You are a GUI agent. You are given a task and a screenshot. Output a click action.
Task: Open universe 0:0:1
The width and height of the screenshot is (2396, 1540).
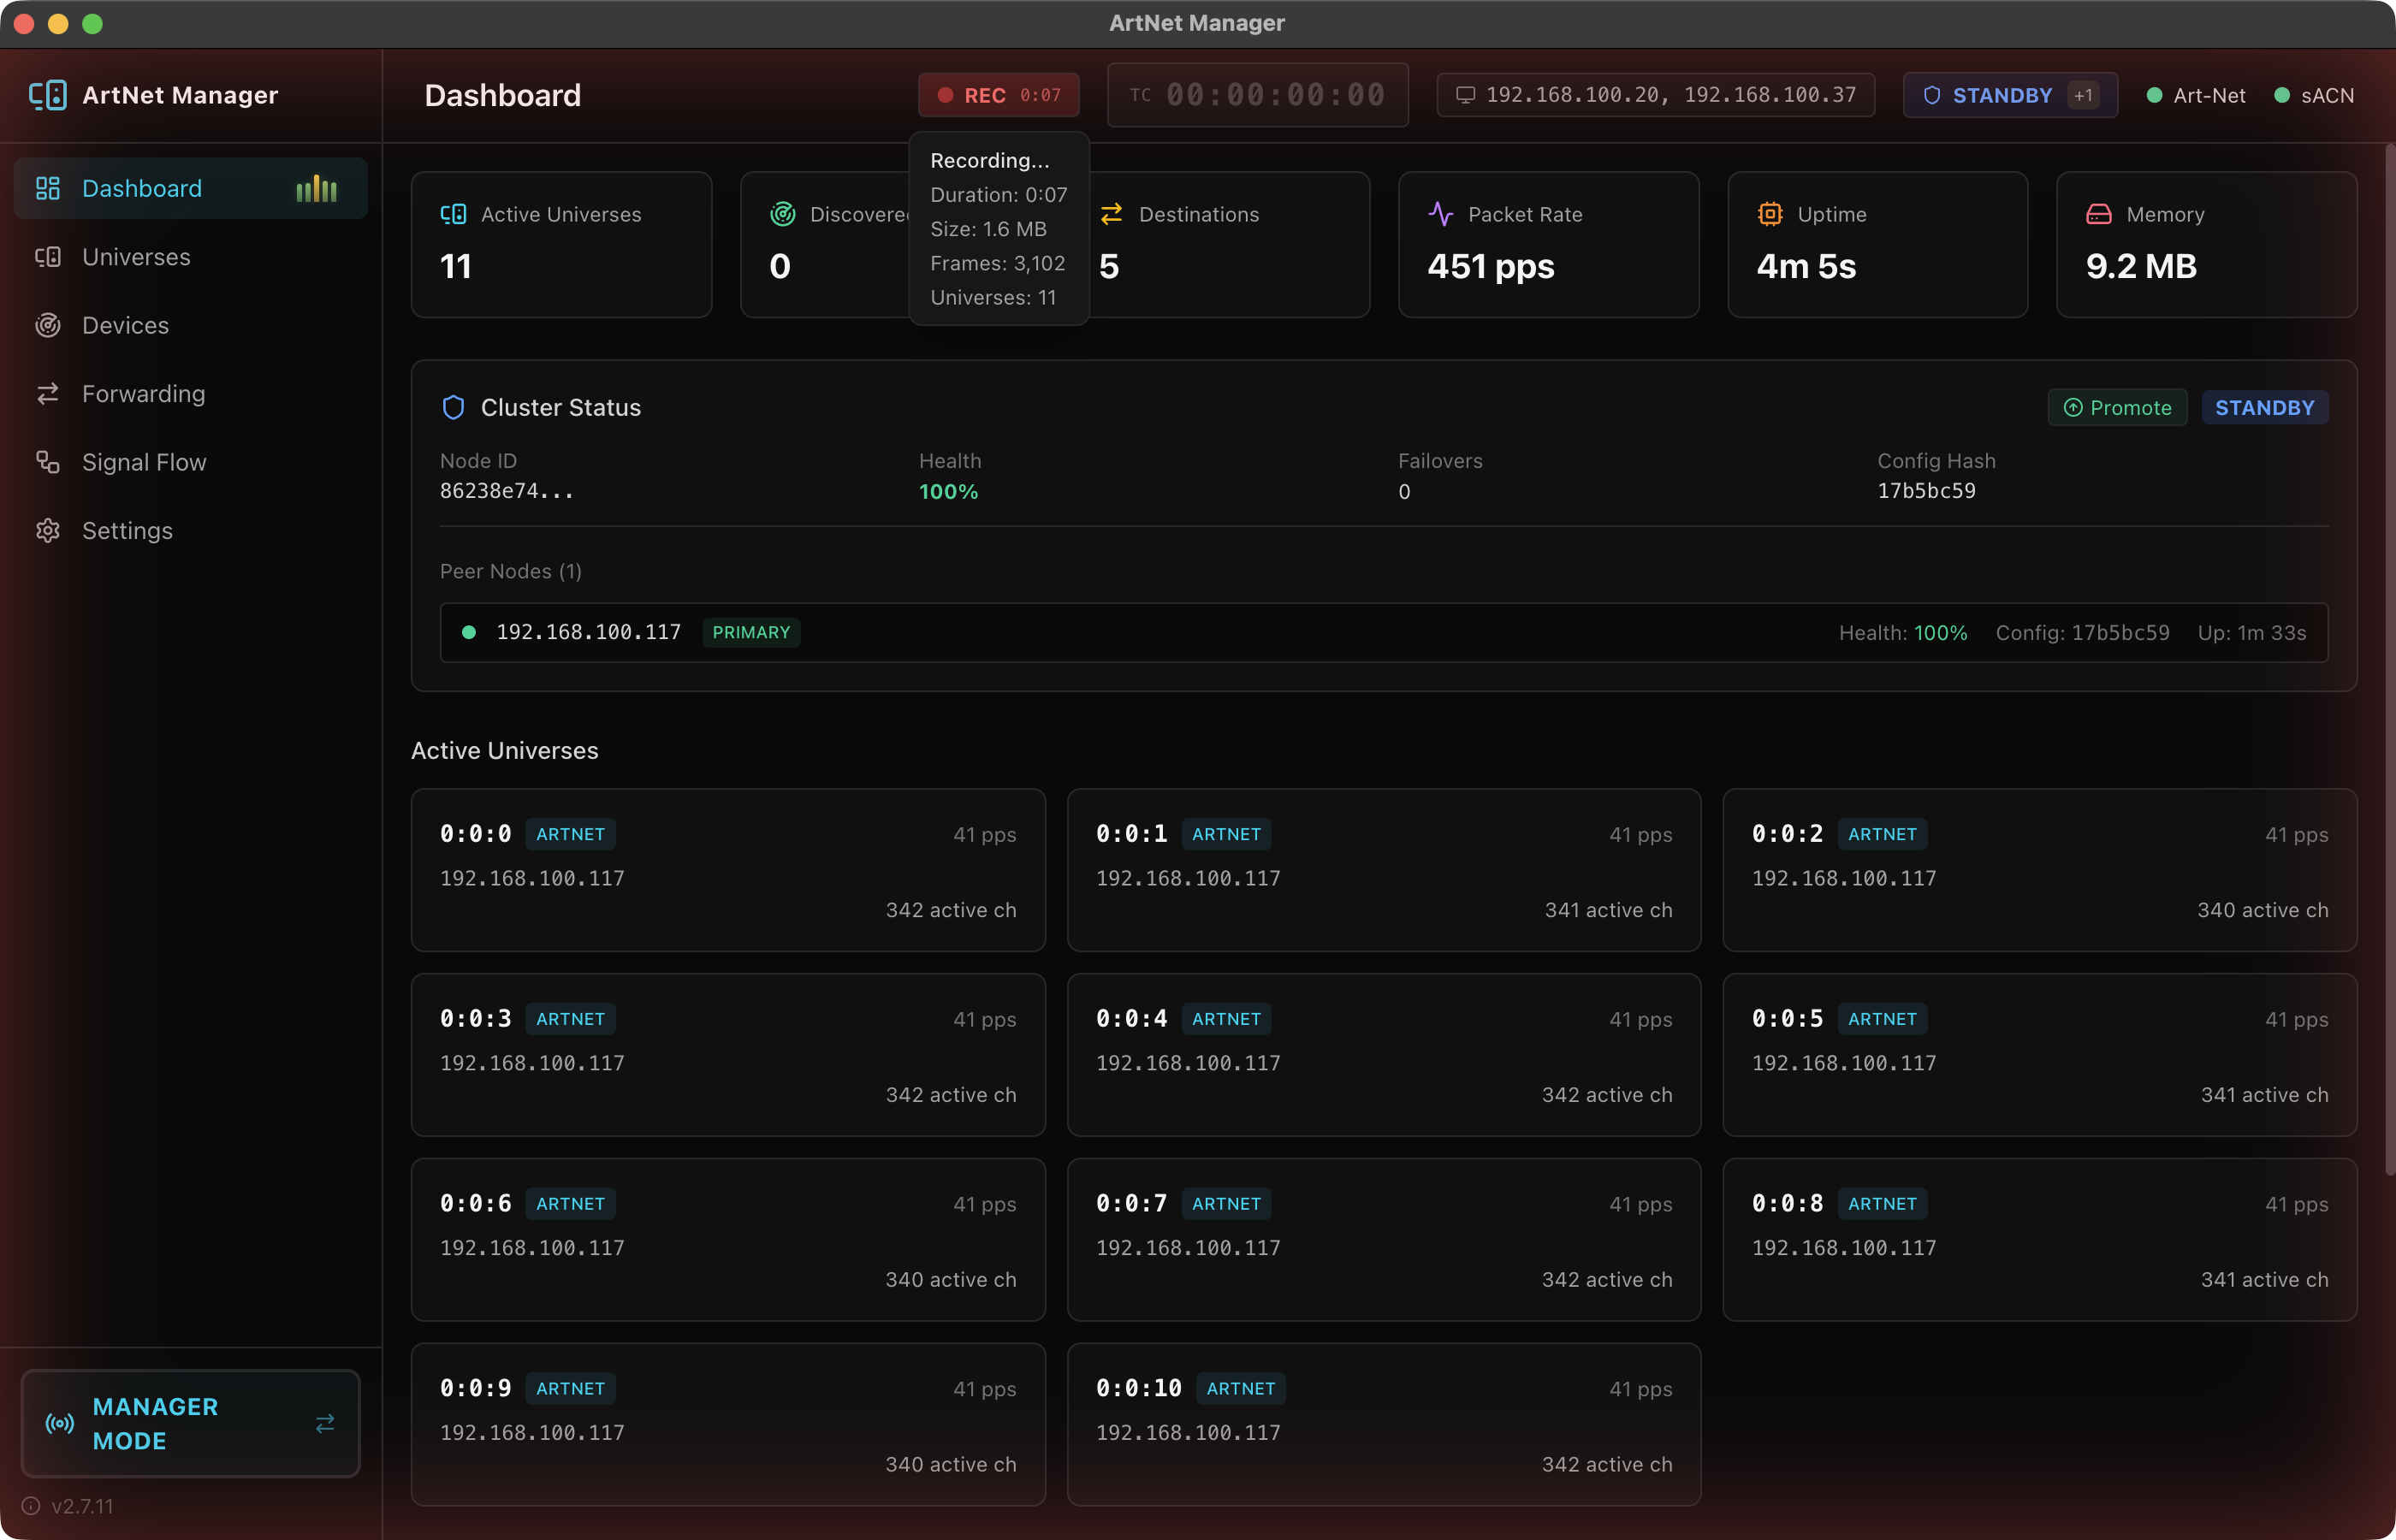pyautogui.click(x=1384, y=870)
